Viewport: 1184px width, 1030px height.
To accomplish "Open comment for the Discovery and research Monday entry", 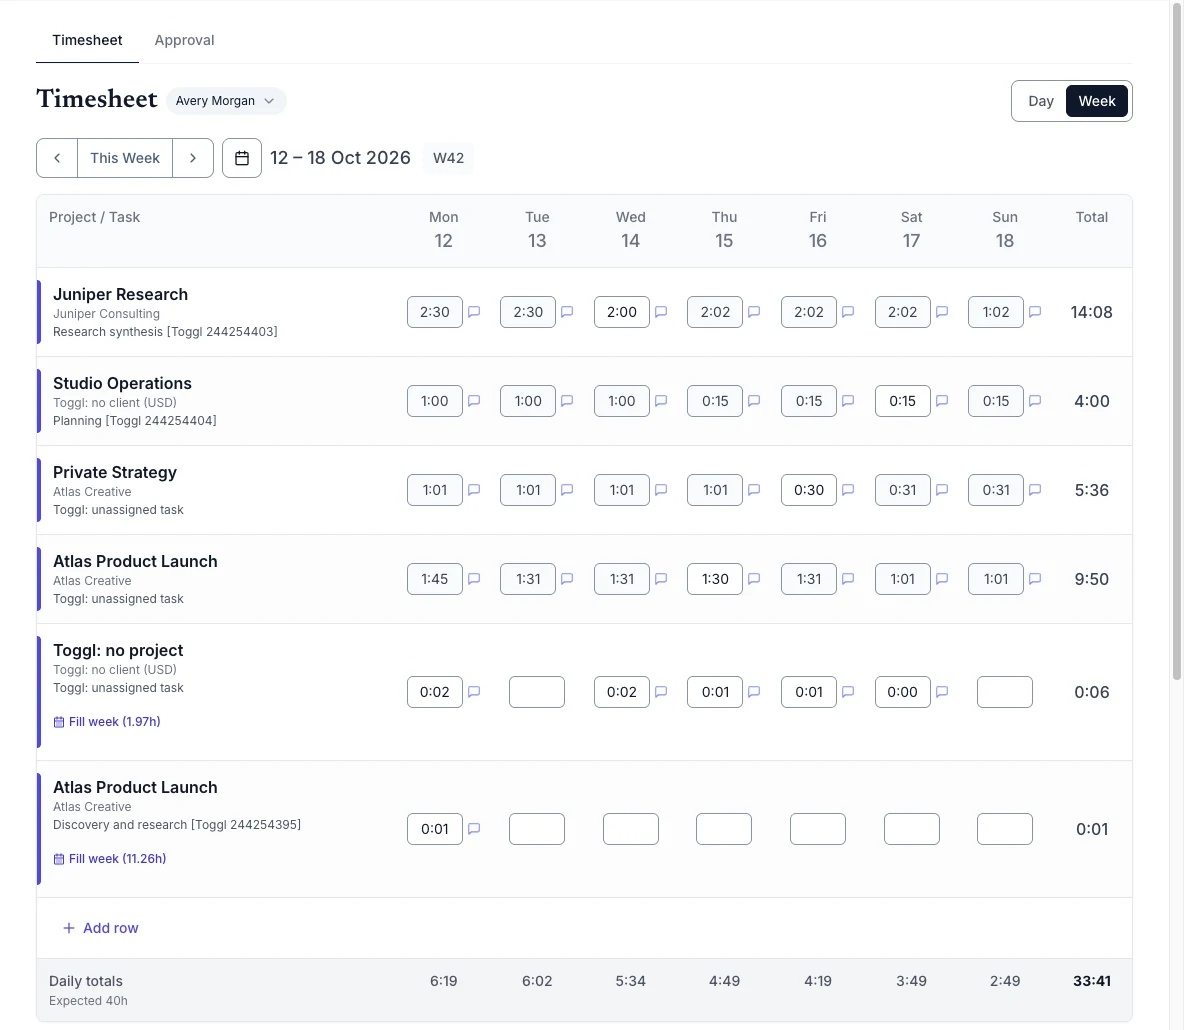I will pyautogui.click(x=474, y=829).
